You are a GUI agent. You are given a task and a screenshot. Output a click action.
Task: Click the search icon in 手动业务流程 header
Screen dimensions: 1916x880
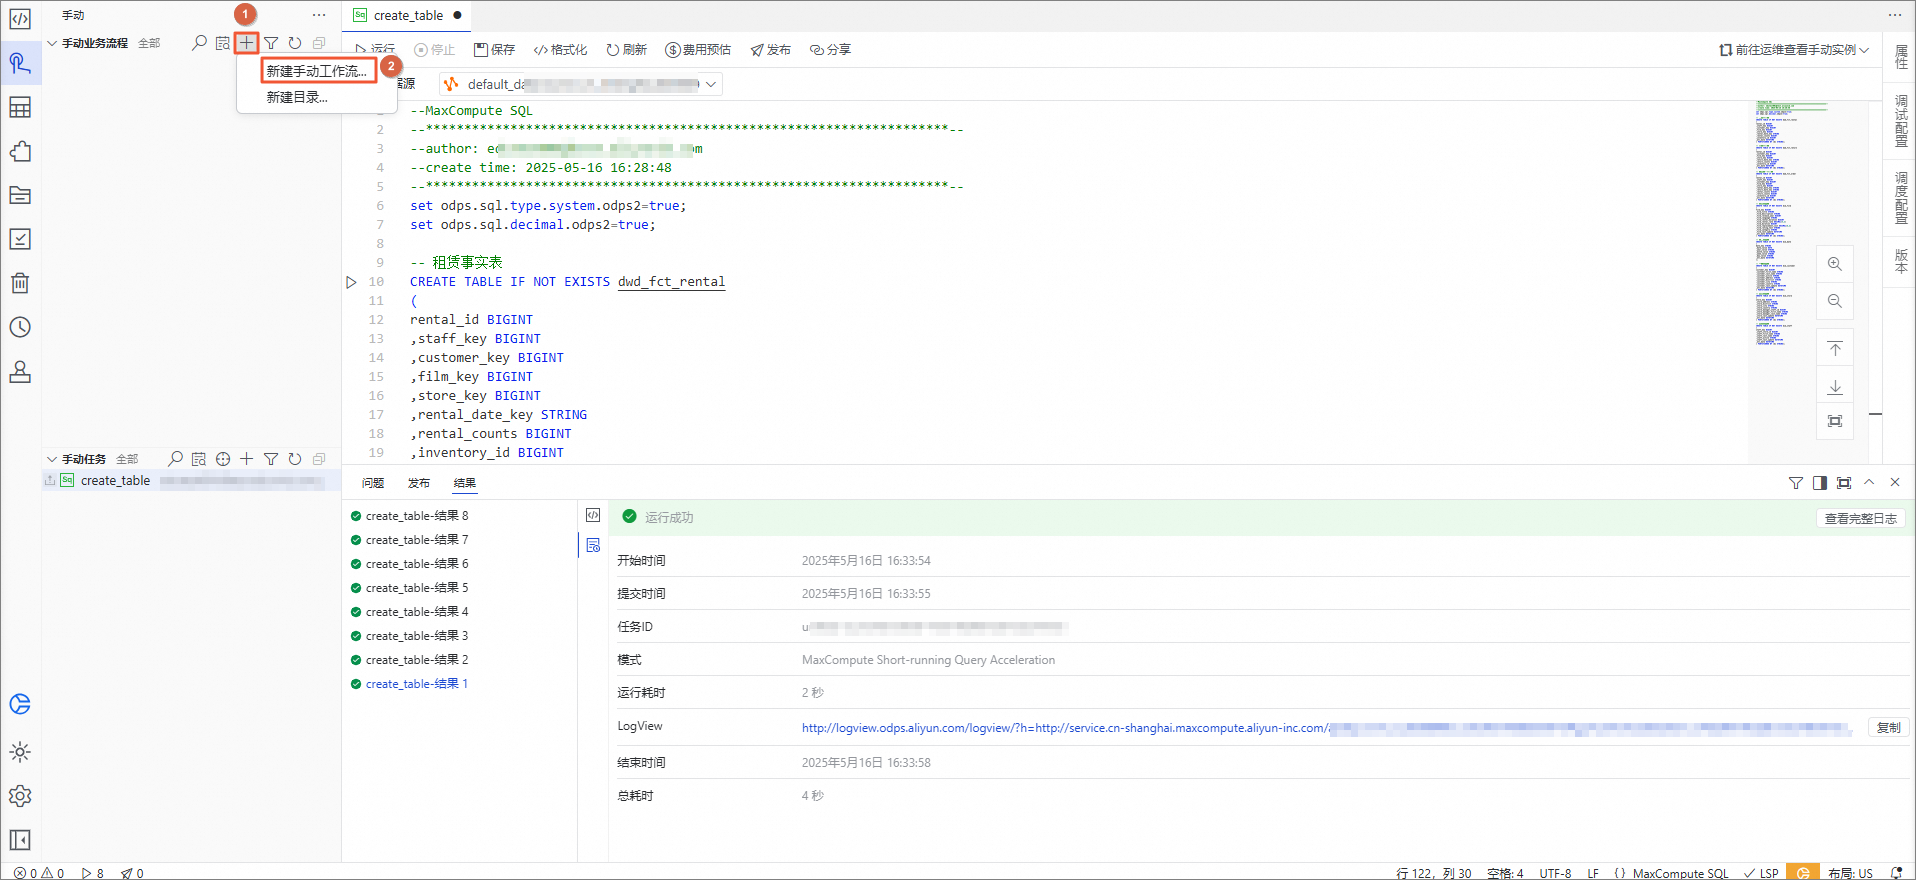[199, 43]
